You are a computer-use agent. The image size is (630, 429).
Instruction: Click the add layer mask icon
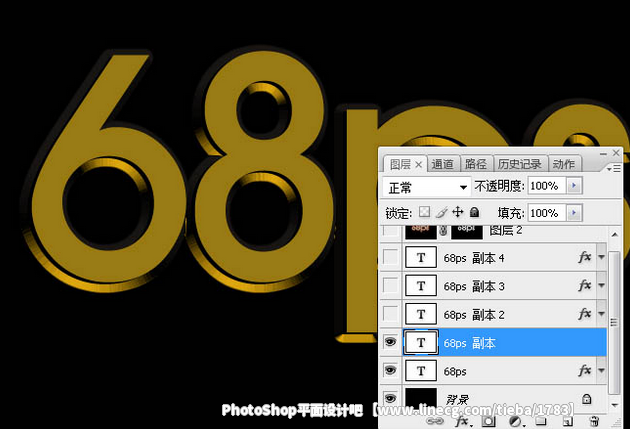[488, 423]
